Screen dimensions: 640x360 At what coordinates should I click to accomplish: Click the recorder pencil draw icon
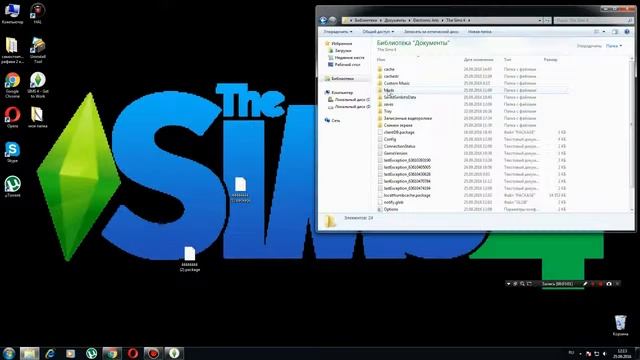tap(585, 284)
